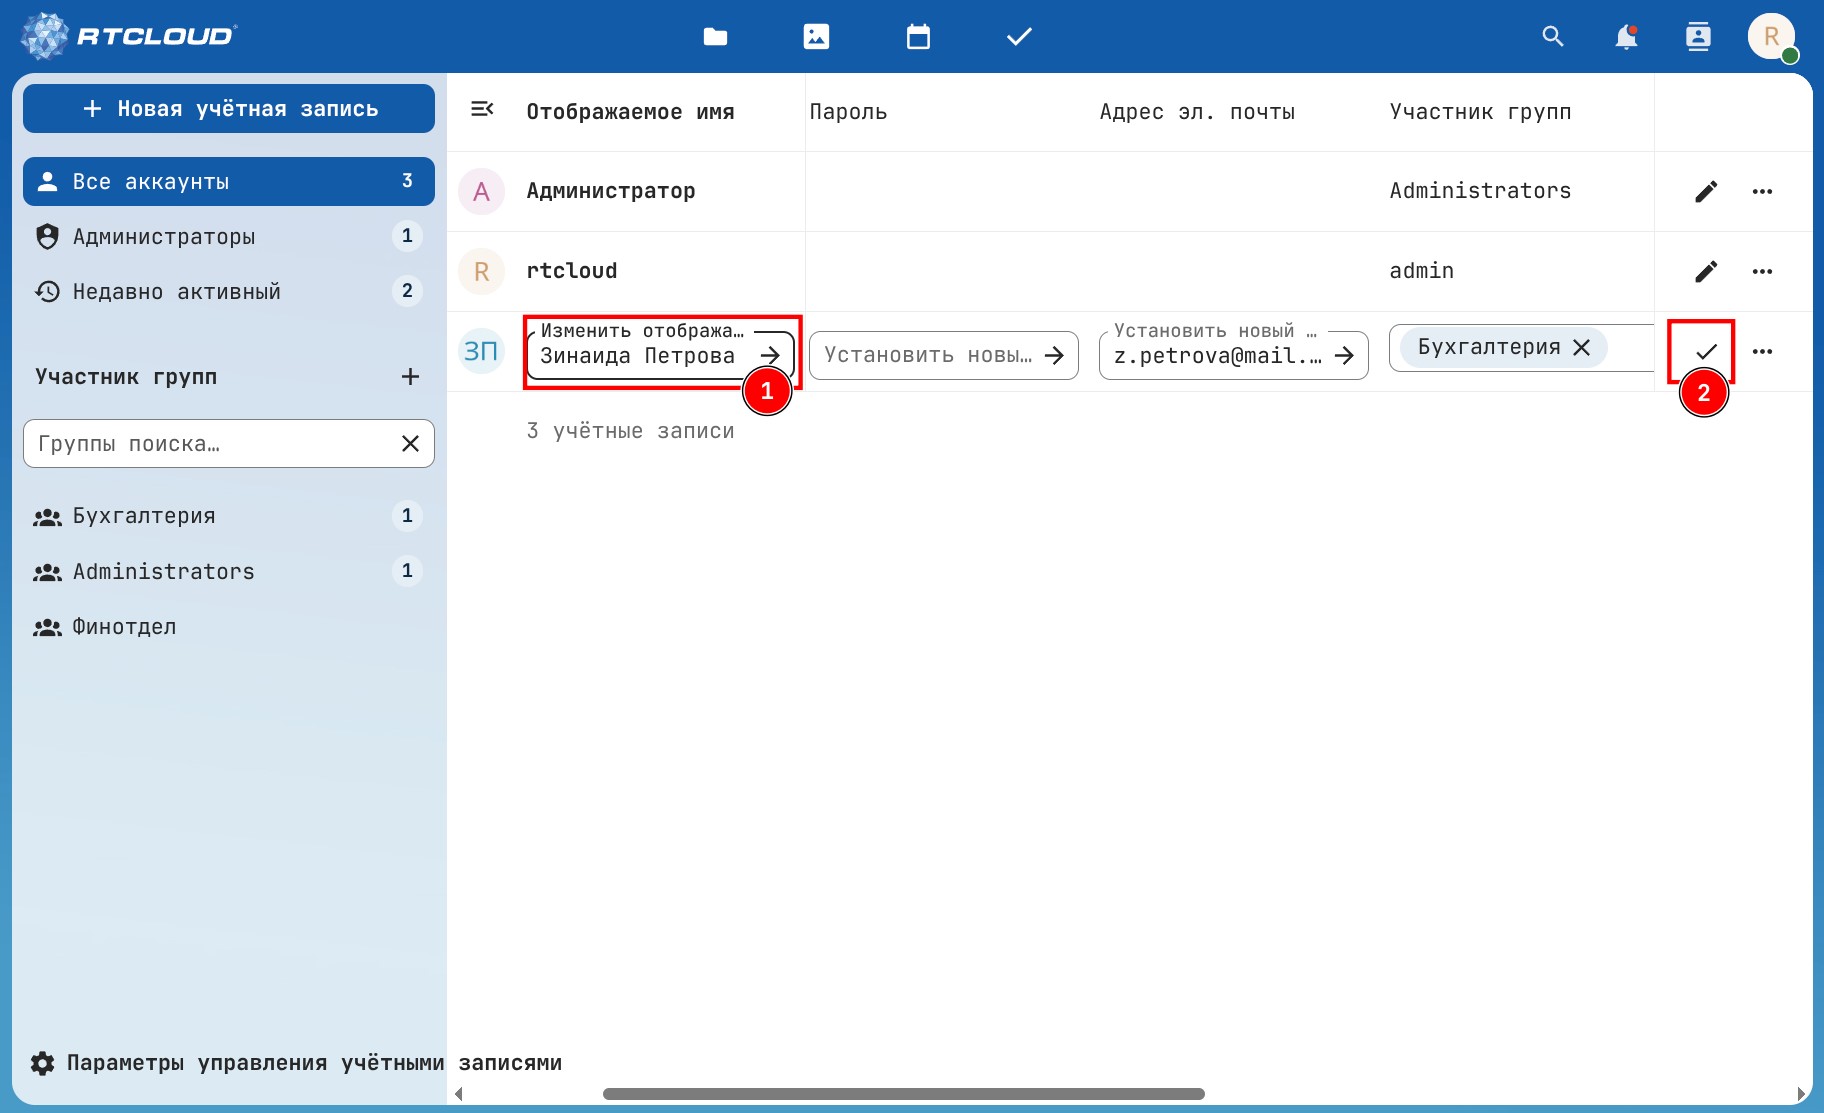Open more actions menu for rtcloud row
1824x1113 pixels.
1762,271
